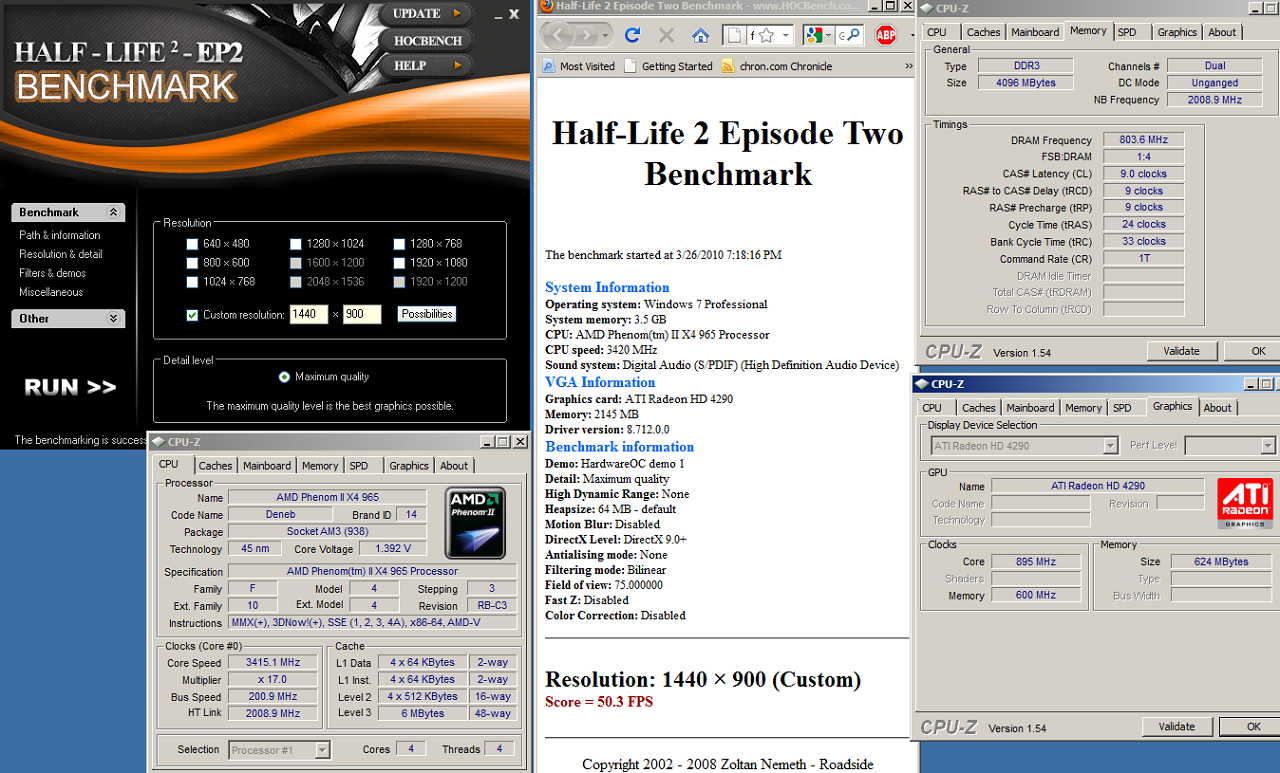Uncheck the Custom resolution checkbox

192,315
